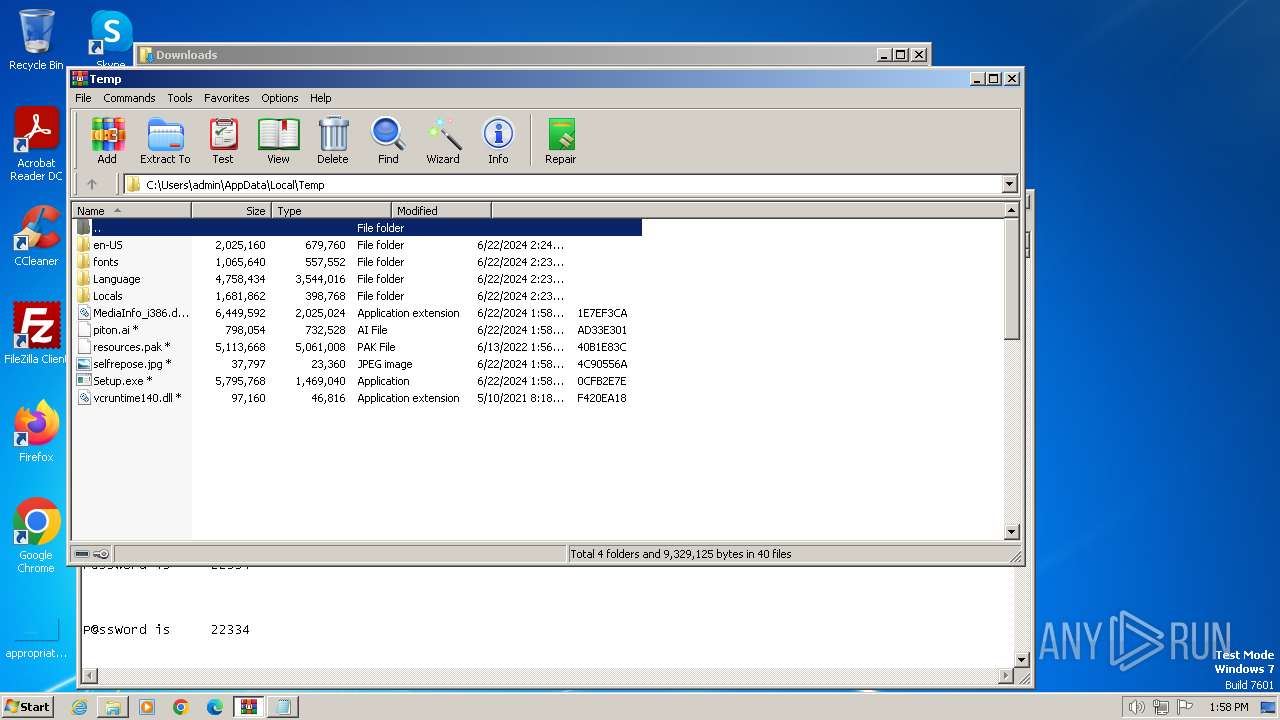Sort by Name column header
Screen dimensions: 1280x720
pos(131,211)
